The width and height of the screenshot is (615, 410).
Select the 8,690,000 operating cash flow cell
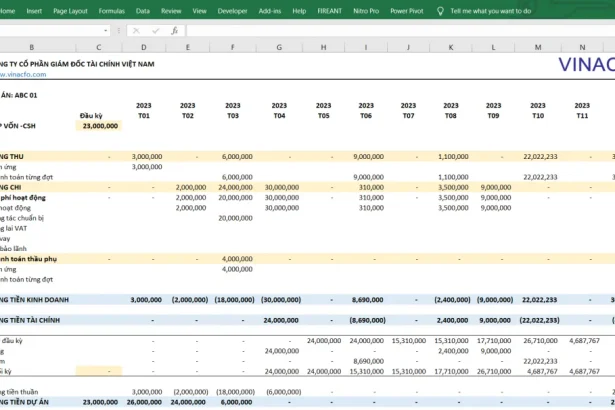point(368,300)
